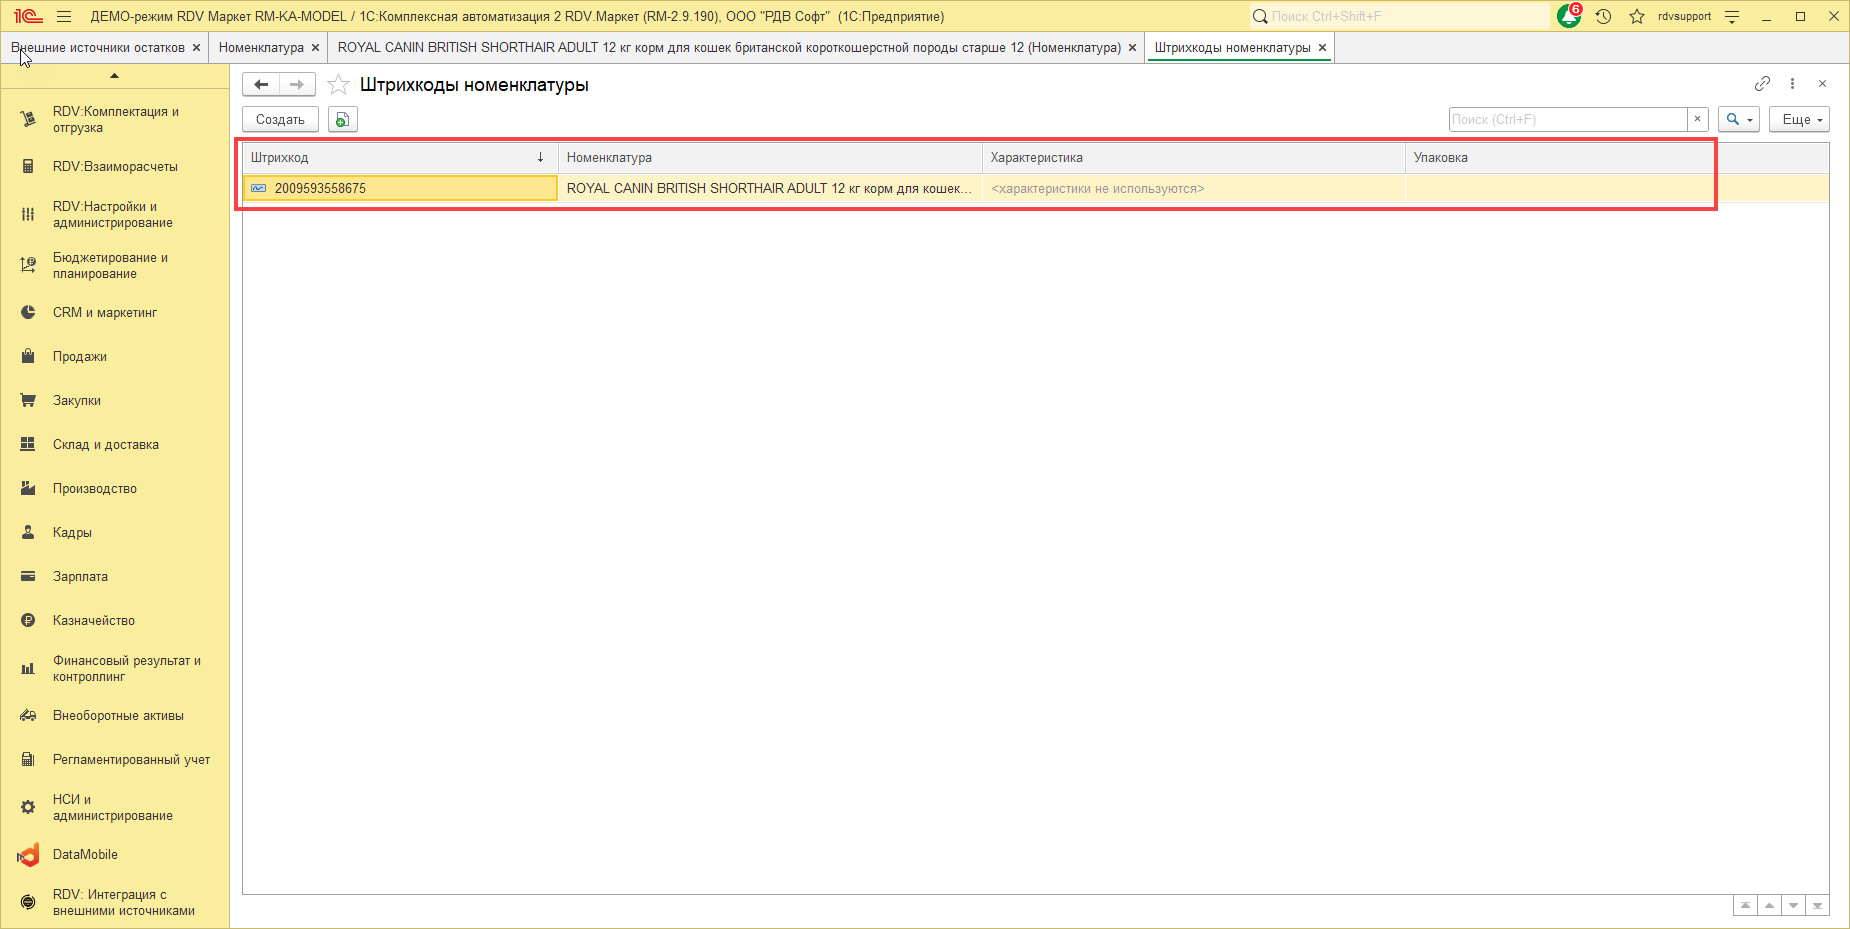Close the Штрихкоды номенклатуры form
The width and height of the screenshot is (1850, 929).
click(1822, 84)
